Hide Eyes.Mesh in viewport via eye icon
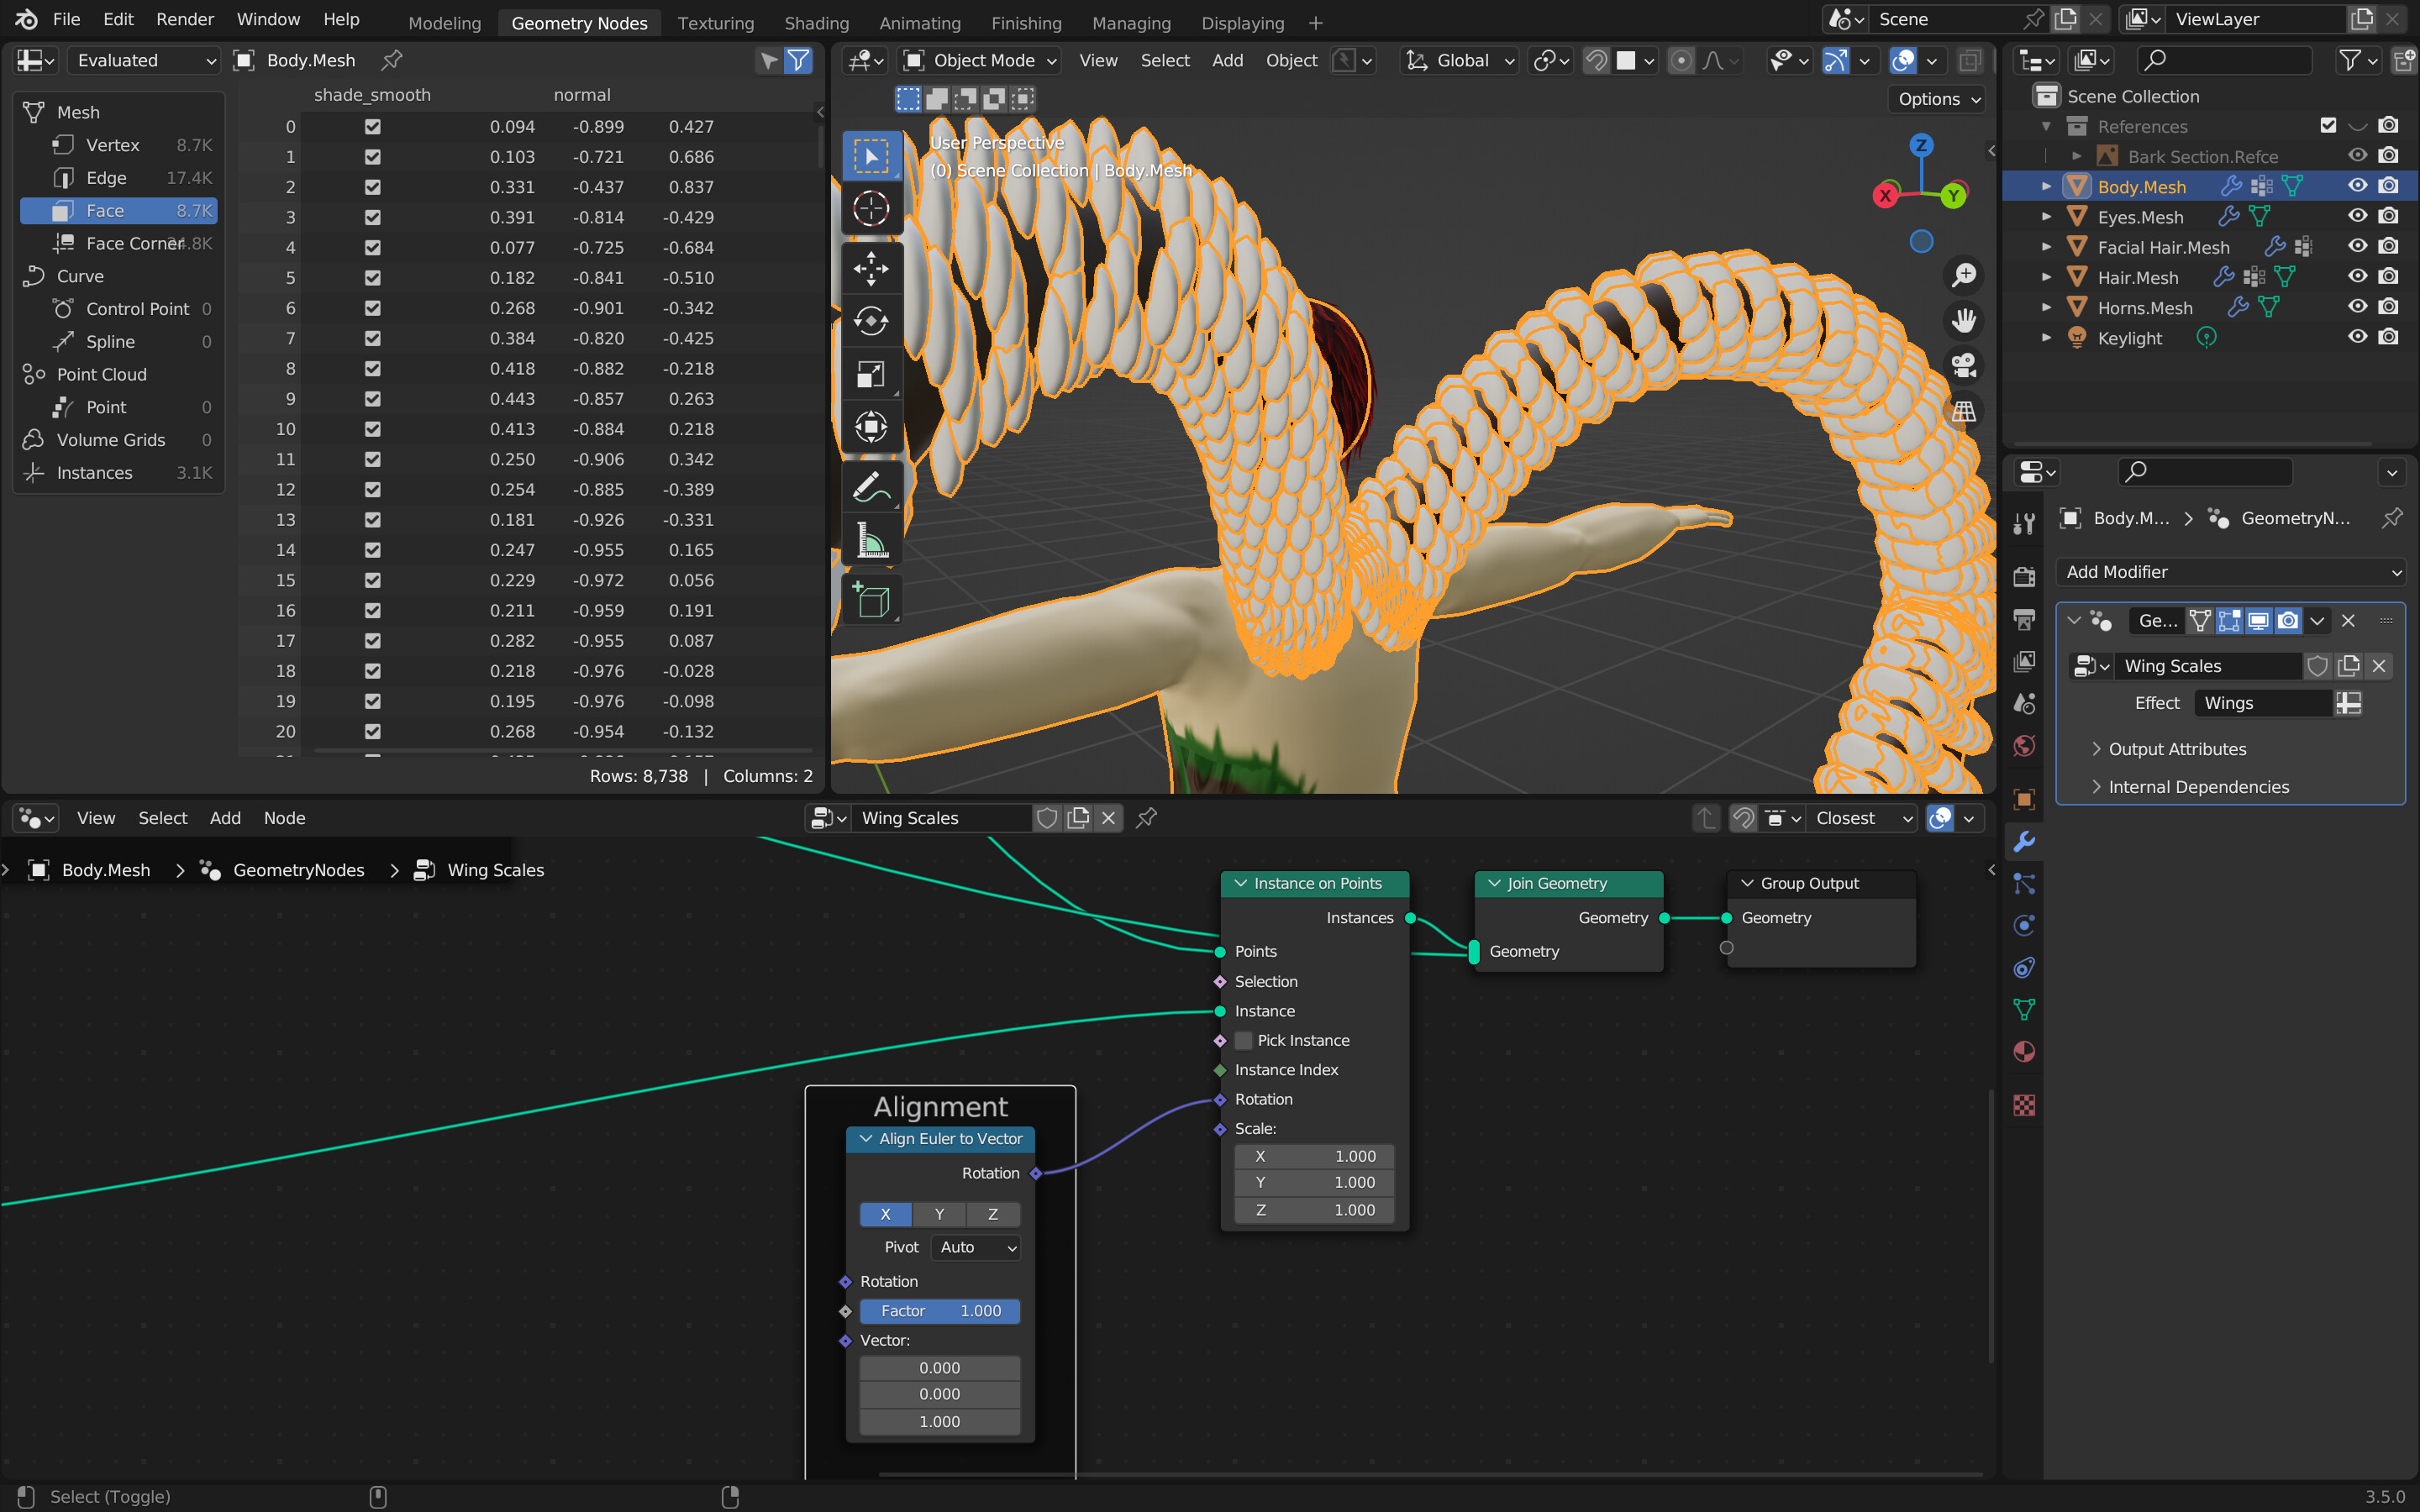 [x=2357, y=216]
